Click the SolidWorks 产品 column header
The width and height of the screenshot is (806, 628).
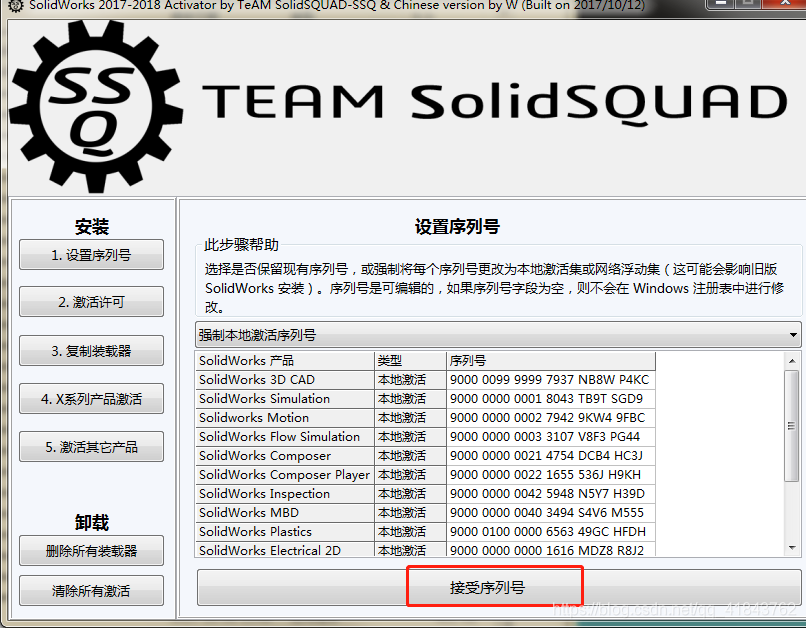click(285, 361)
